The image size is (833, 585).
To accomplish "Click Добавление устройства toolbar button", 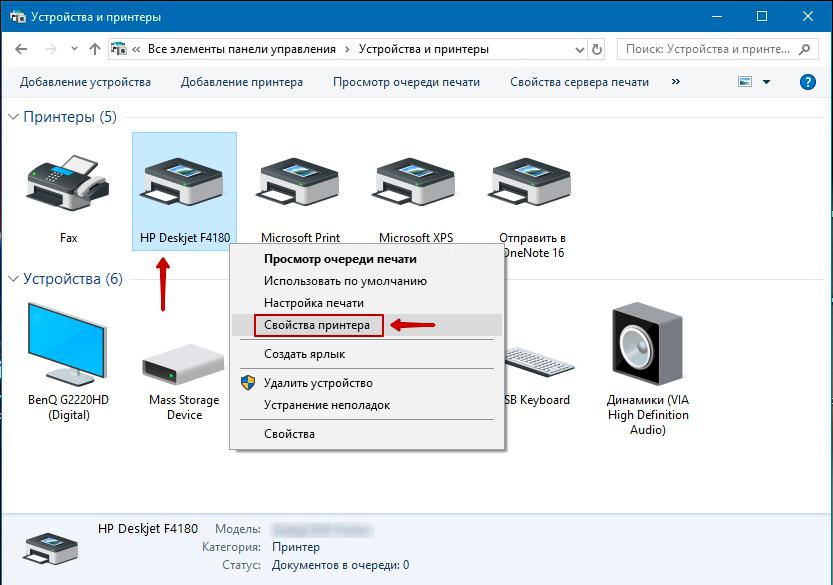I will click(85, 82).
